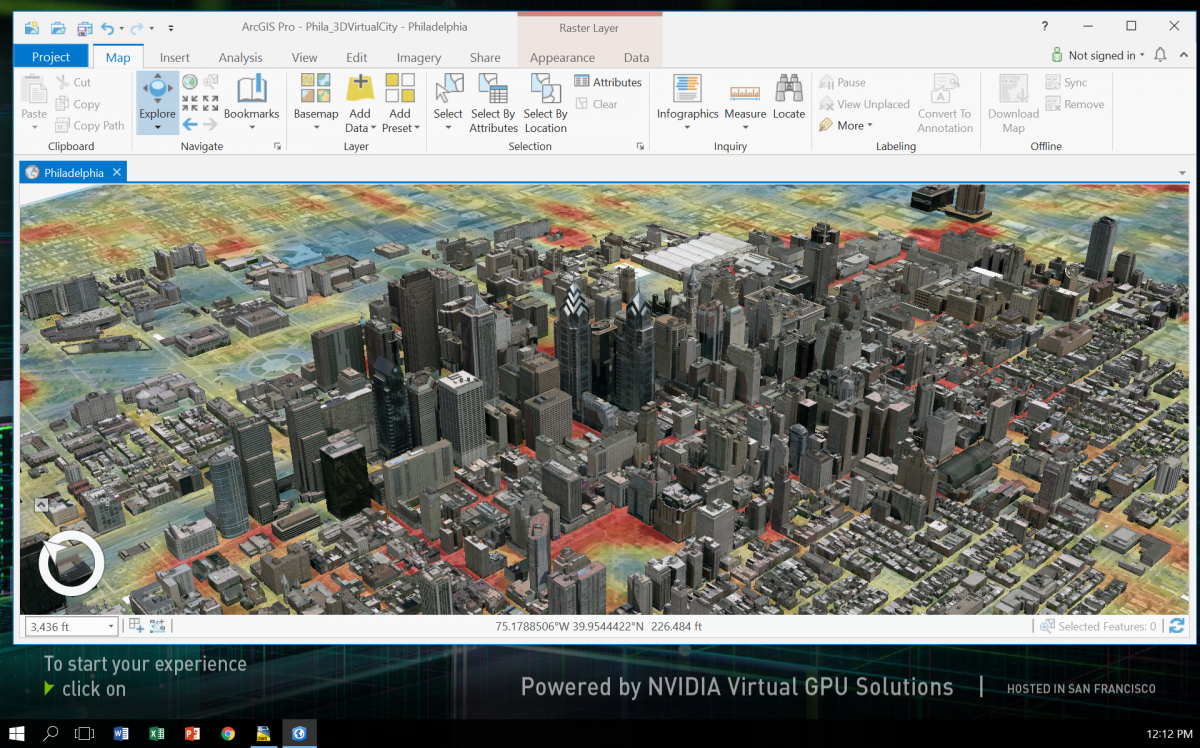1200x748 pixels.
Task: Click the Add Preset icon
Action: tap(400, 89)
